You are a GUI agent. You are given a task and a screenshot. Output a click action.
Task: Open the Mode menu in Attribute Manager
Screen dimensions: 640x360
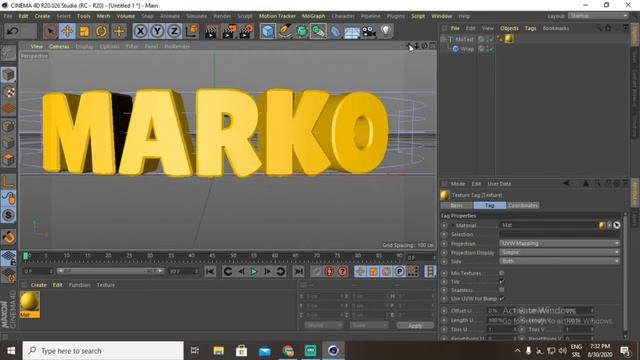point(458,184)
